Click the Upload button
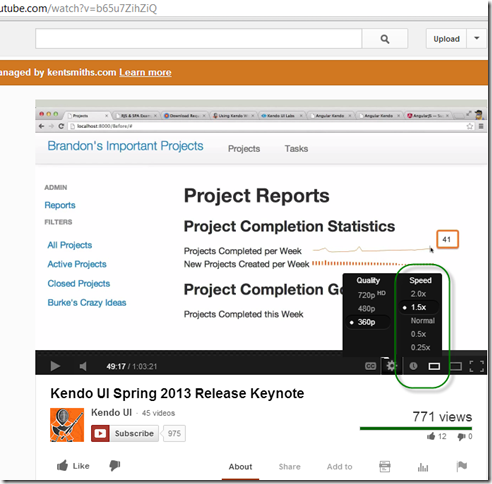The image size is (492, 484). (446, 39)
